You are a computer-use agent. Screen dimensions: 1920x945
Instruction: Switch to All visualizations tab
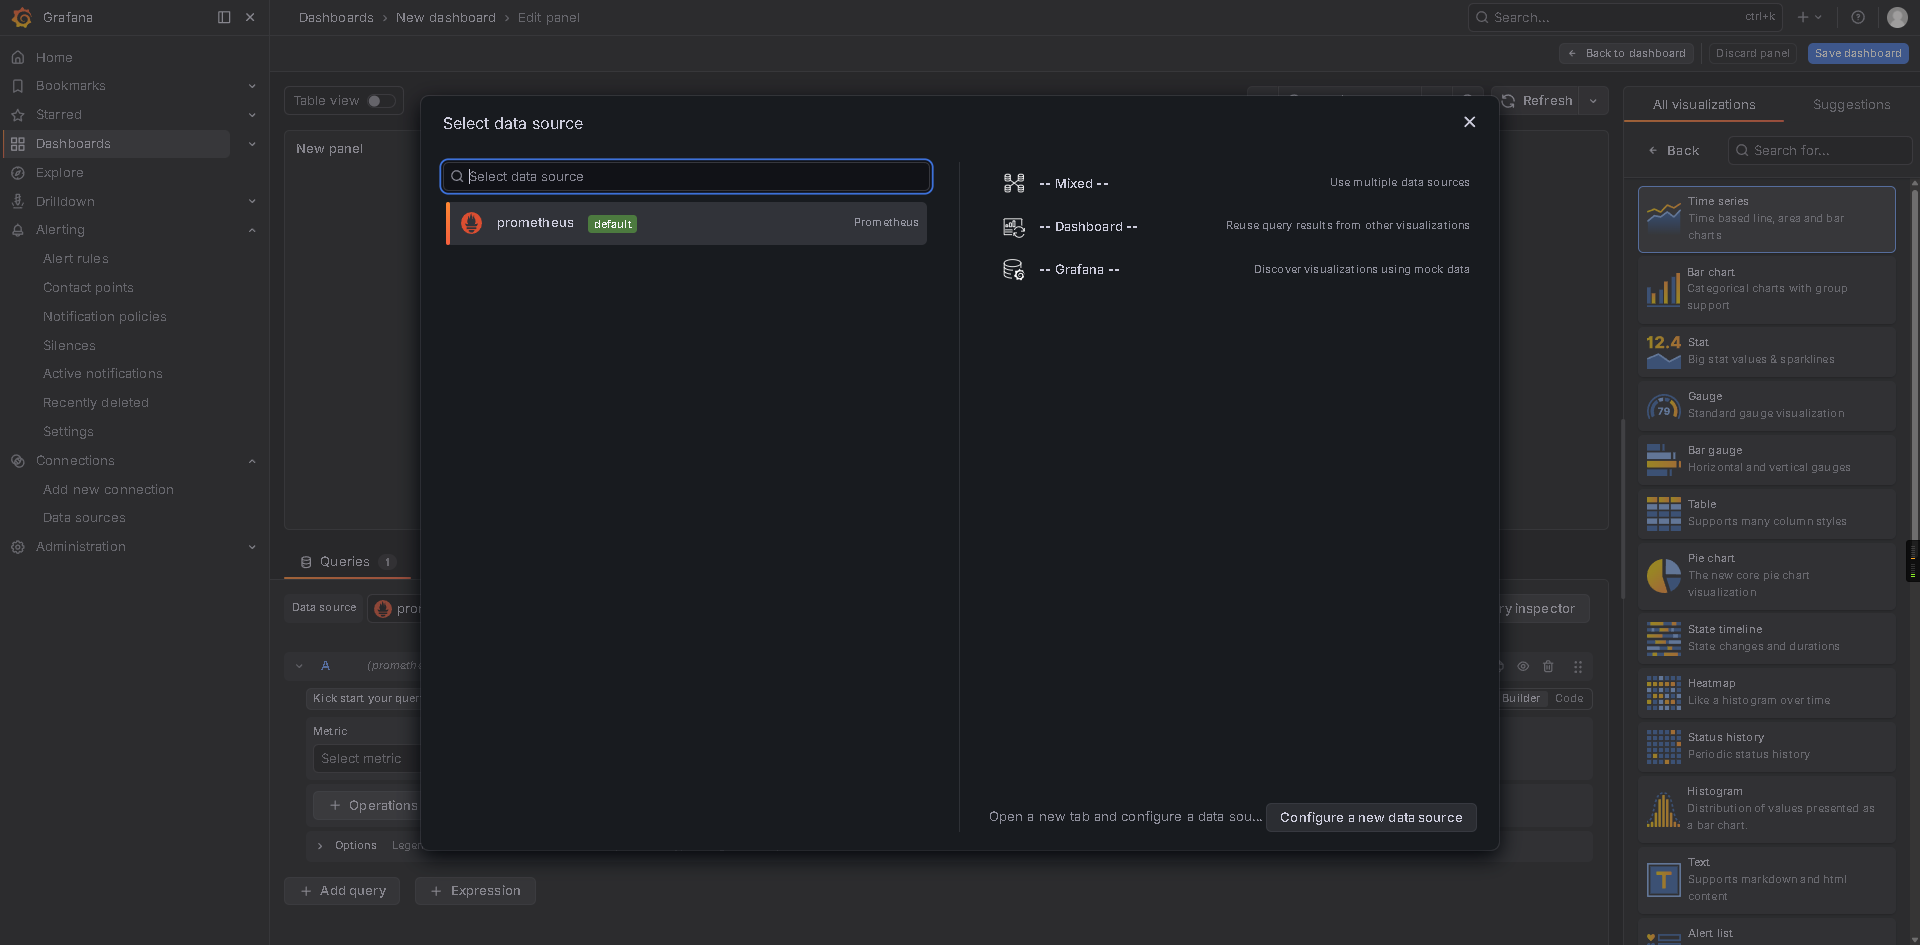tap(1703, 105)
